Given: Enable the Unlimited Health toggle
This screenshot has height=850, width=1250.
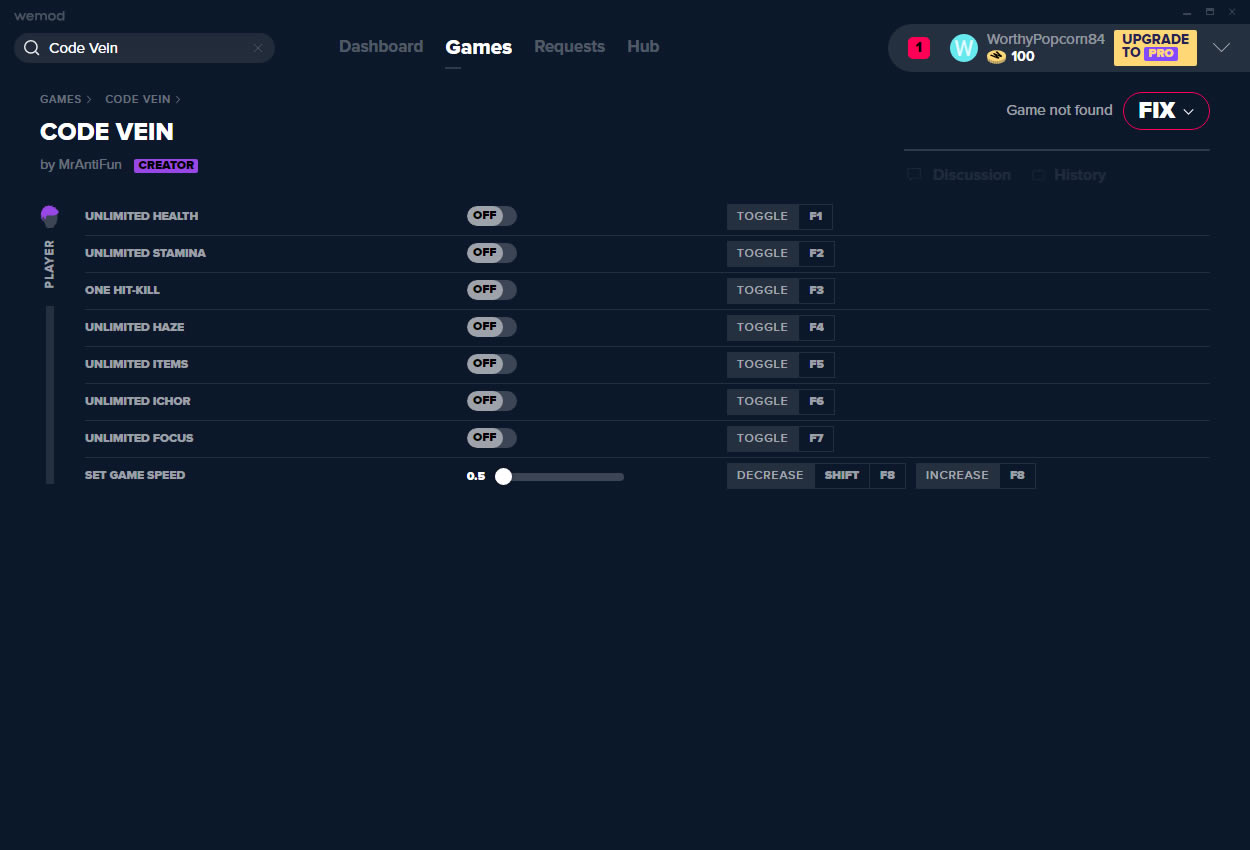Looking at the screenshot, I should pos(491,216).
